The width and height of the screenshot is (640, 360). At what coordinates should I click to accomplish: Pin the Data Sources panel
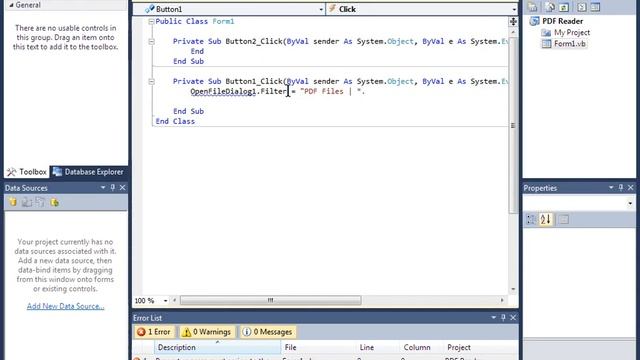[113, 188]
